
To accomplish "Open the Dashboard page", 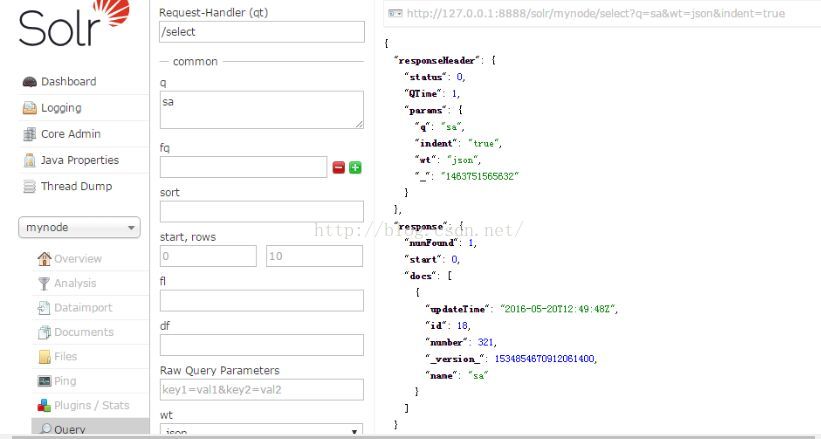I will [68, 82].
